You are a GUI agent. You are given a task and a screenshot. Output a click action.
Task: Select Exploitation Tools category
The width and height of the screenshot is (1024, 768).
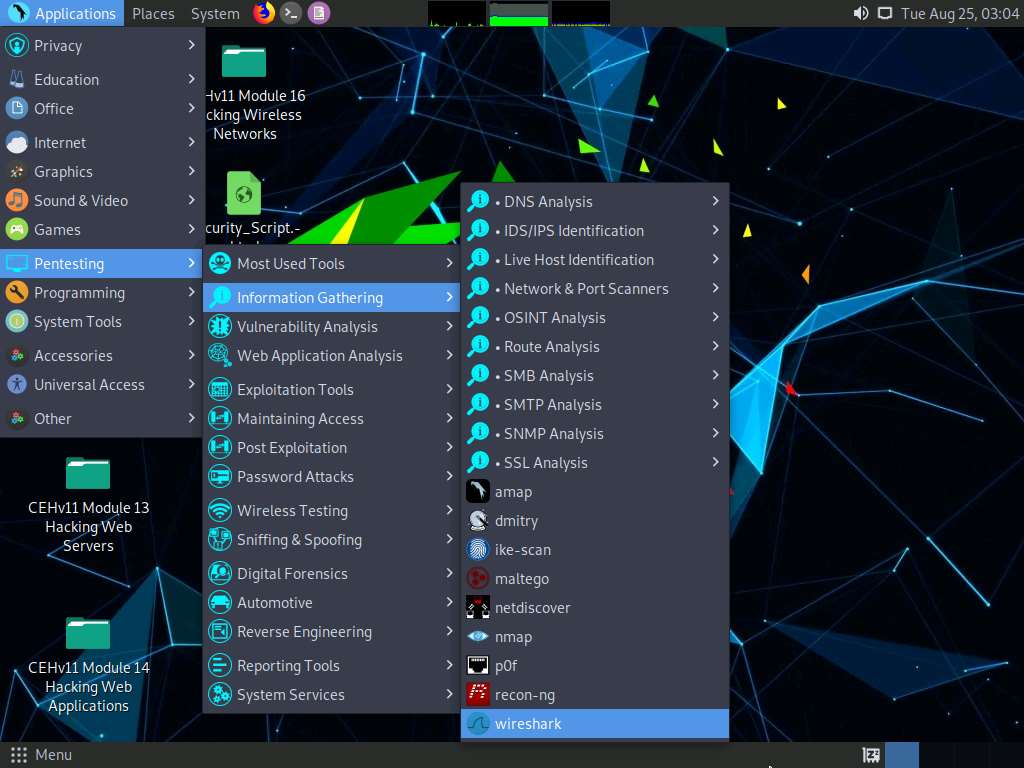click(332, 389)
